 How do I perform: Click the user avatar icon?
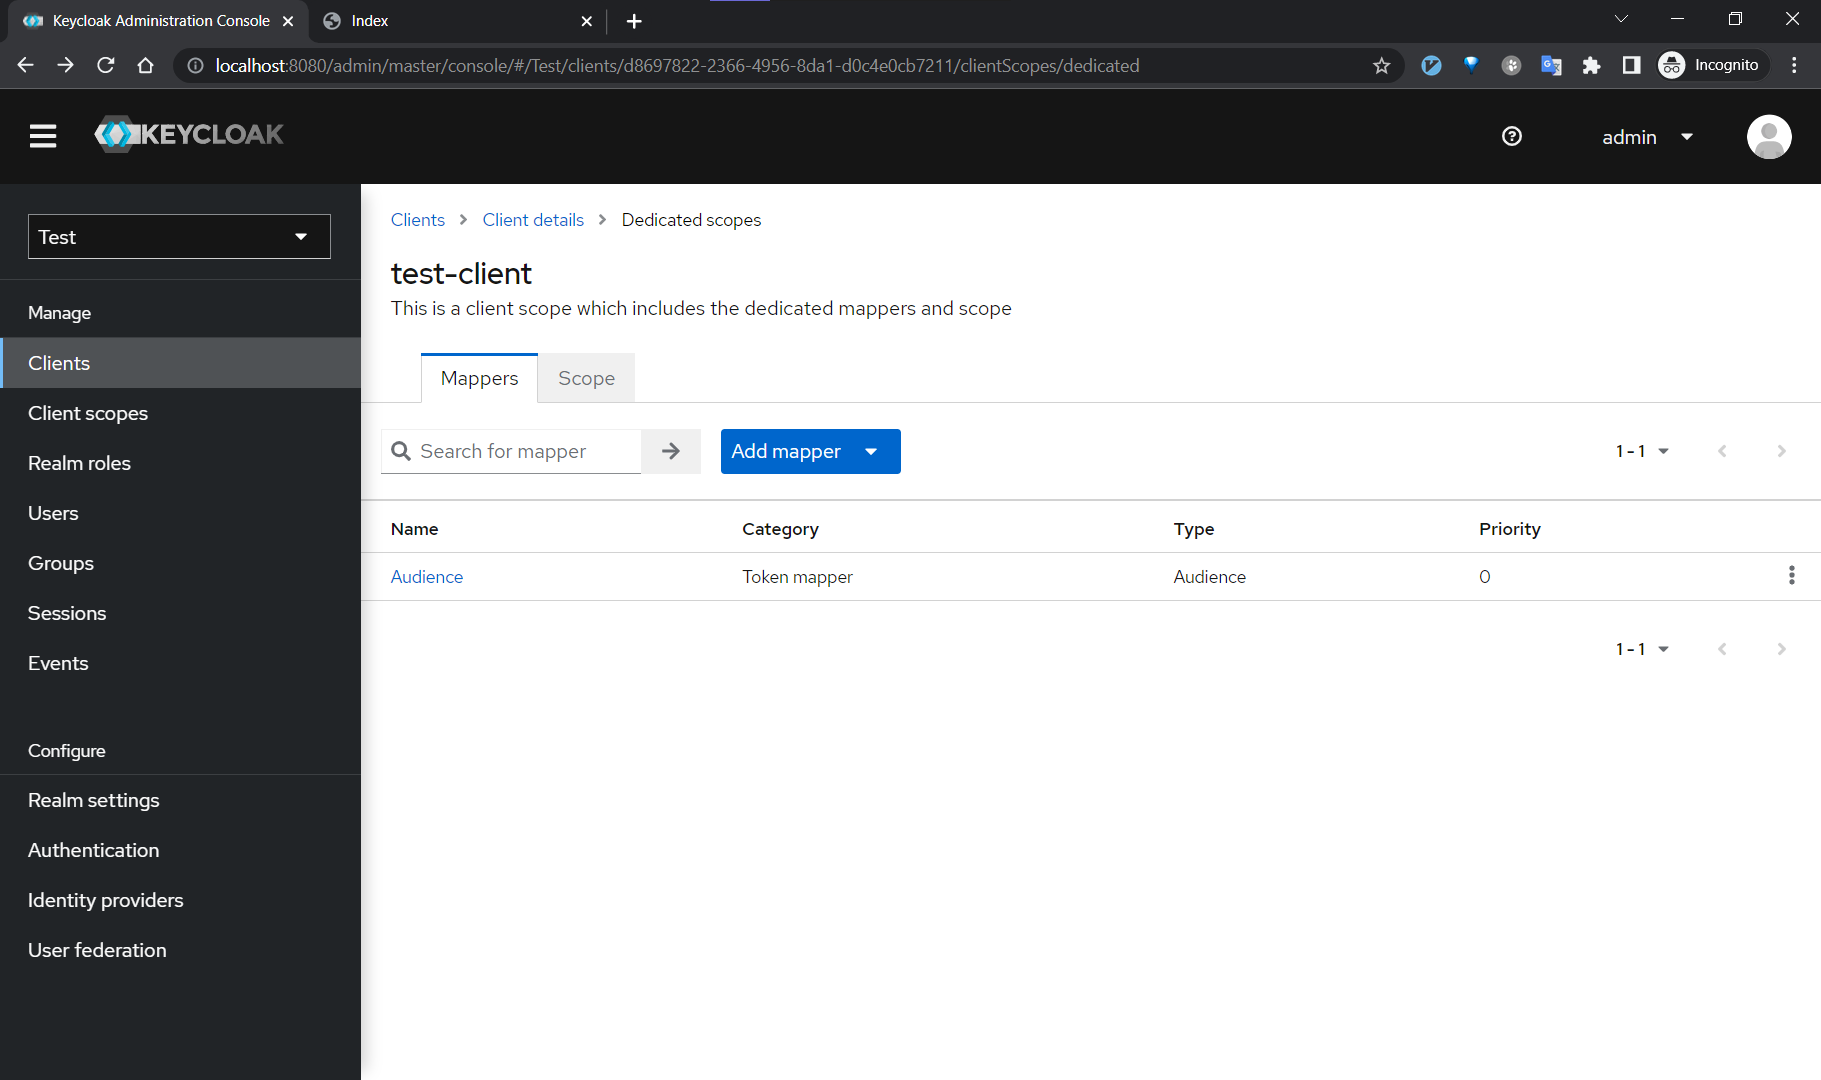pyautogui.click(x=1768, y=136)
